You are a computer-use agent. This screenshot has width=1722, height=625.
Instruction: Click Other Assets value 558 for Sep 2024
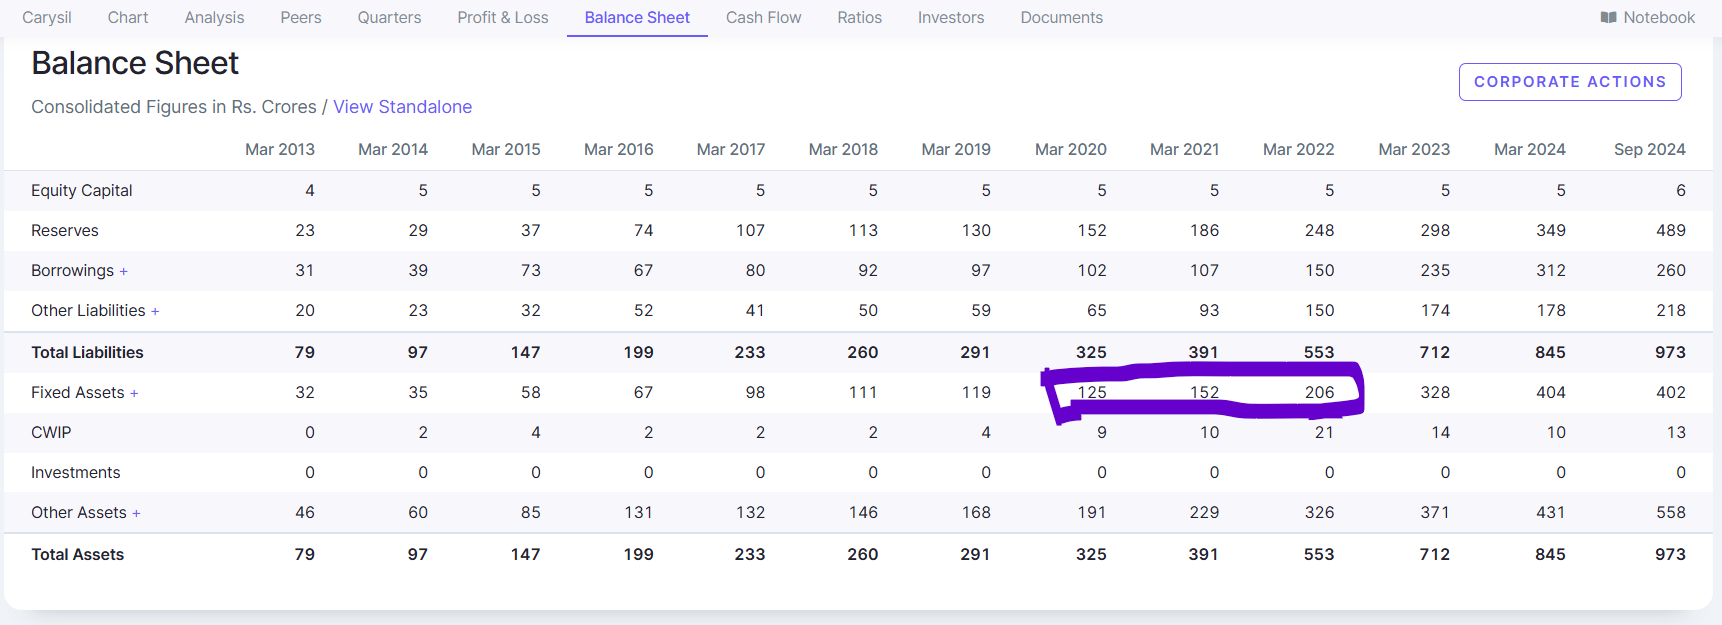point(1671,513)
